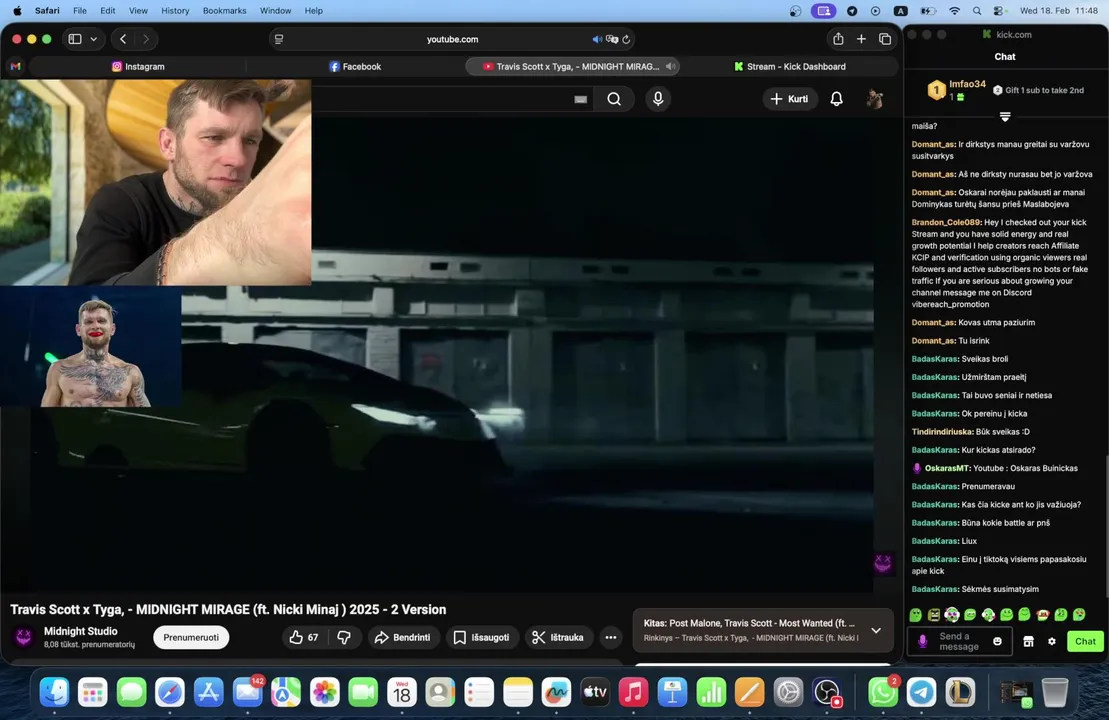Image resolution: width=1109 pixels, height=720 pixels.
Task: Open Kick chat settings gear
Action: click(x=1052, y=641)
